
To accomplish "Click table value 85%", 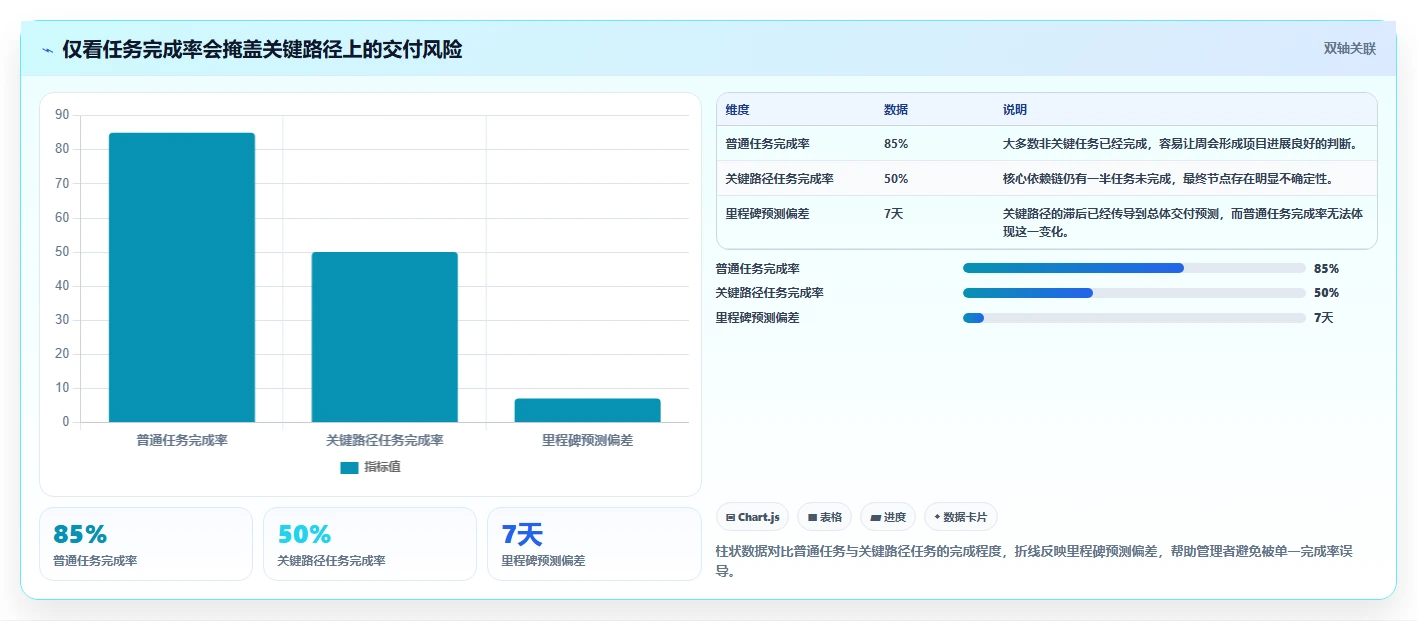I will [896, 144].
